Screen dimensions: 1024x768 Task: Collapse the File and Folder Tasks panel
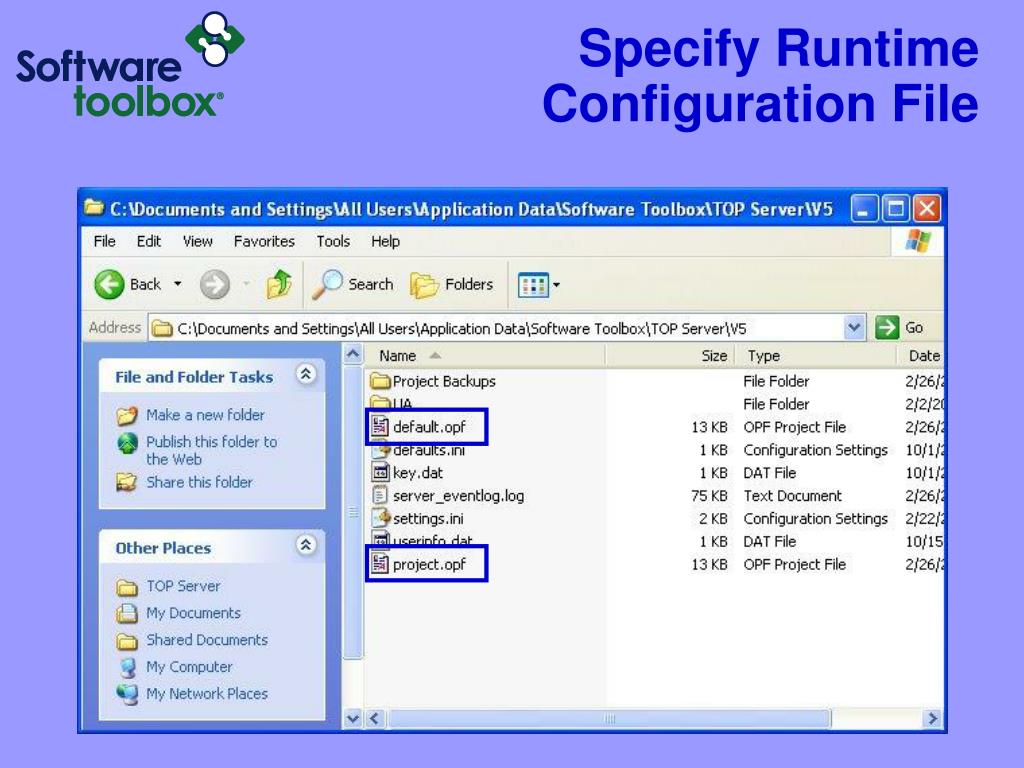coord(306,374)
